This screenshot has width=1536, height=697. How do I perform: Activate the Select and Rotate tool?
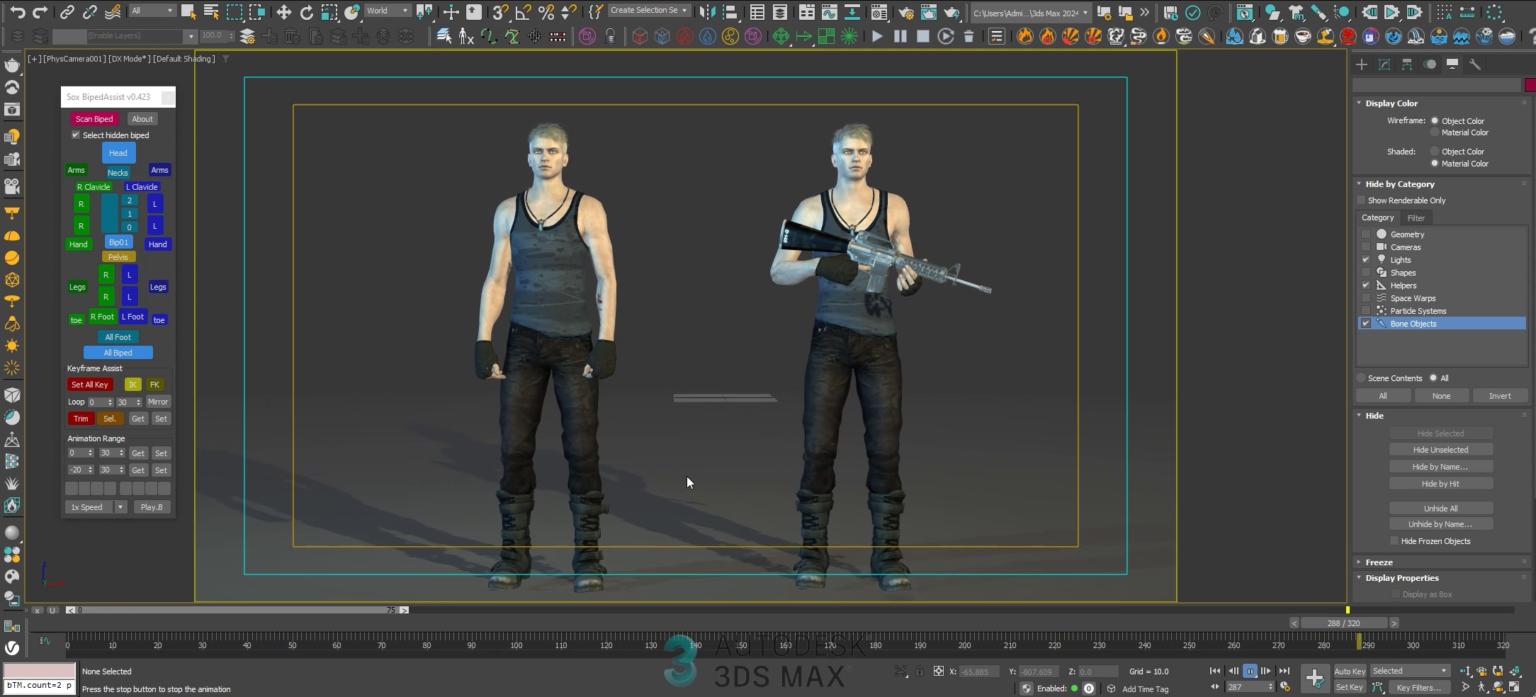click(x=307, y=12)
